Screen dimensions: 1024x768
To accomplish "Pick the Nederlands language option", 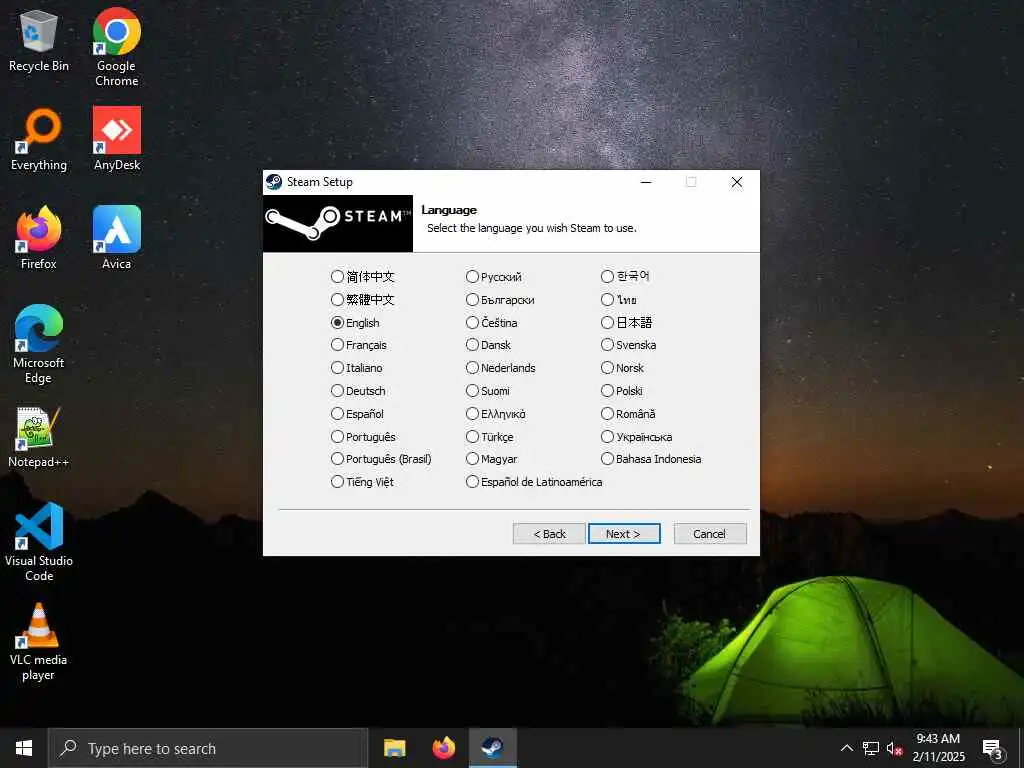I will (501, 368).
